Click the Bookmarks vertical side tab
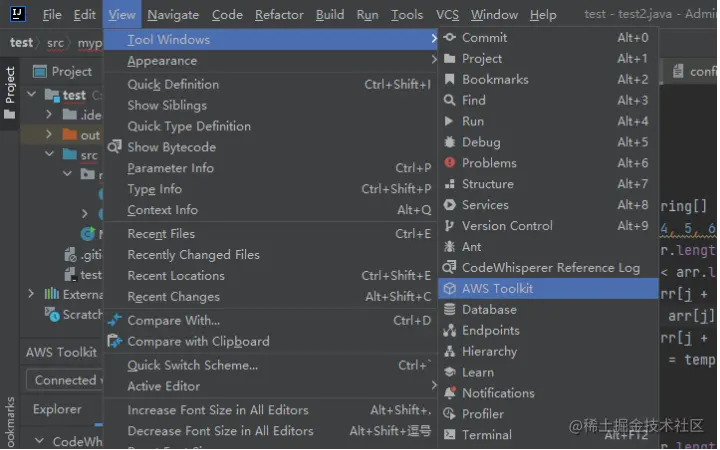 [x=10, y=422]
